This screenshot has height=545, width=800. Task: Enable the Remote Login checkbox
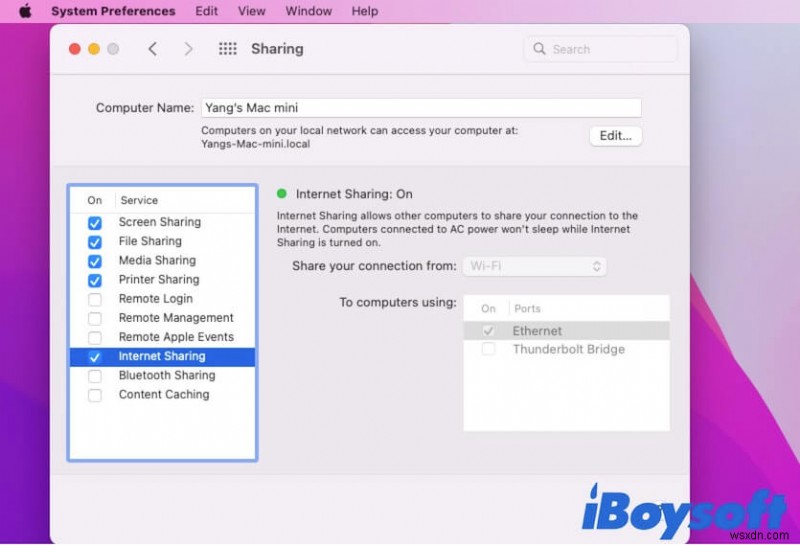coord(95,299)
